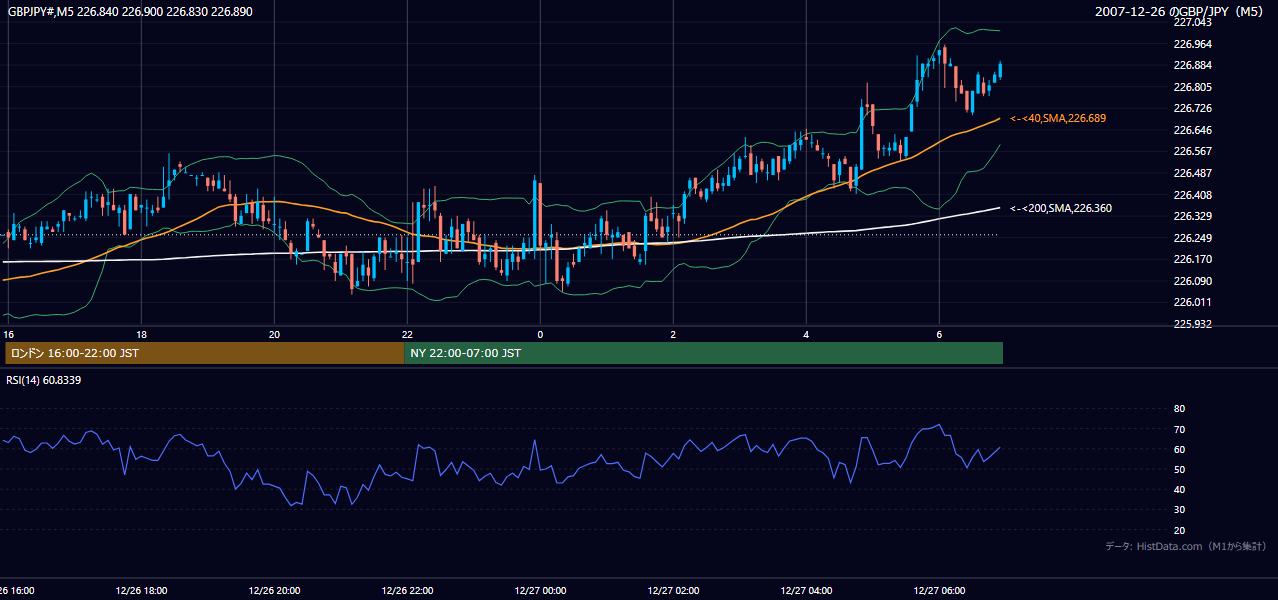1278x600 pixels.
Task: Click hour marker 2 under price chart
Action: click(x=673, y=333)
